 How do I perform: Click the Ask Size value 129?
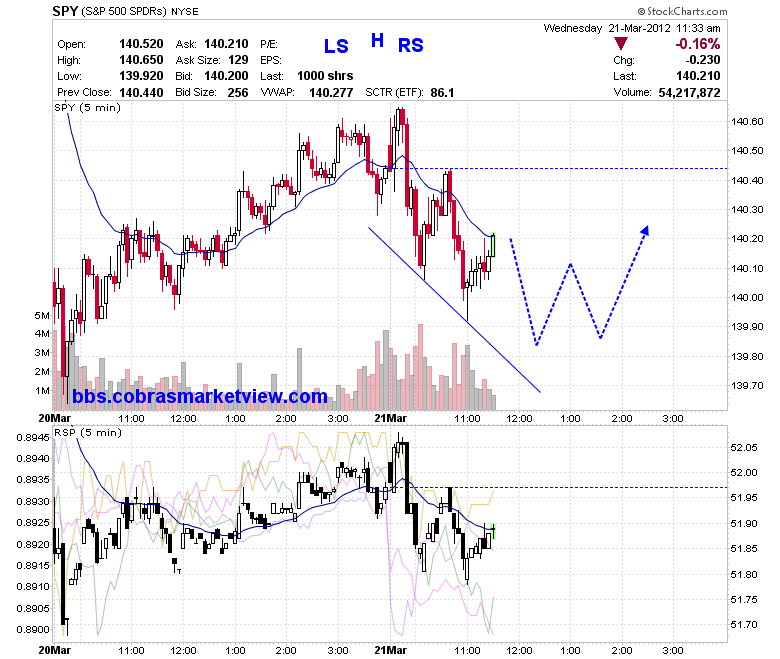(x=238, y=60)
